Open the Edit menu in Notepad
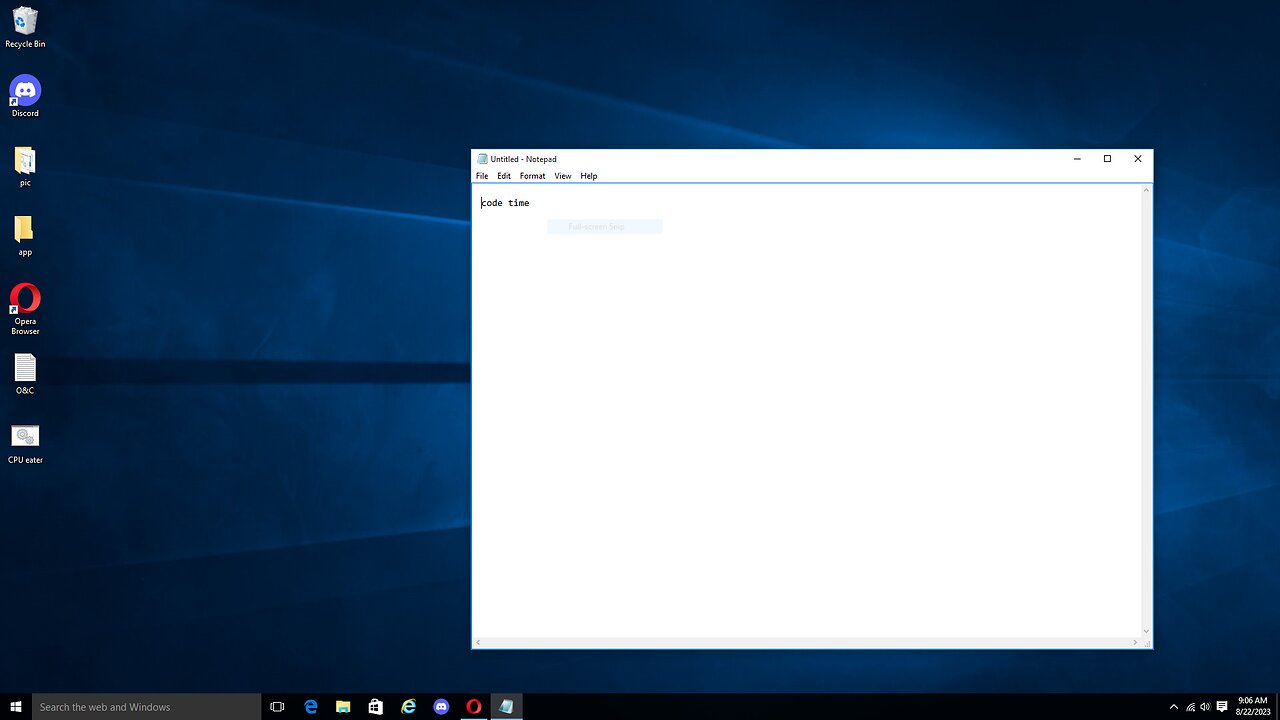 [x=504, y=176]
